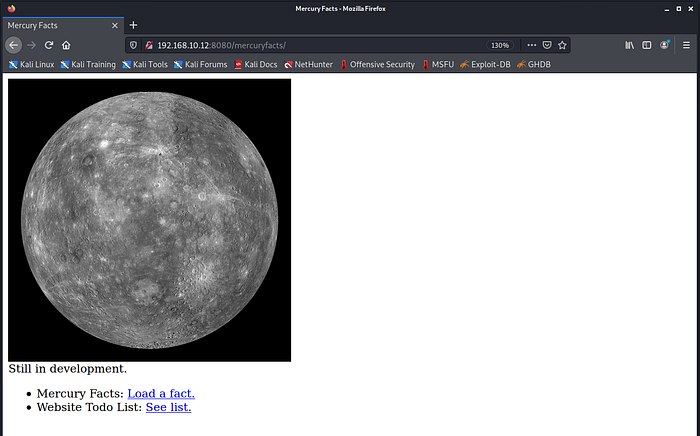Image resolution: width=700 pixels, height=436 pixels.
Task: Open the 'See list.' todo link
Action: [x=168, y=407]
